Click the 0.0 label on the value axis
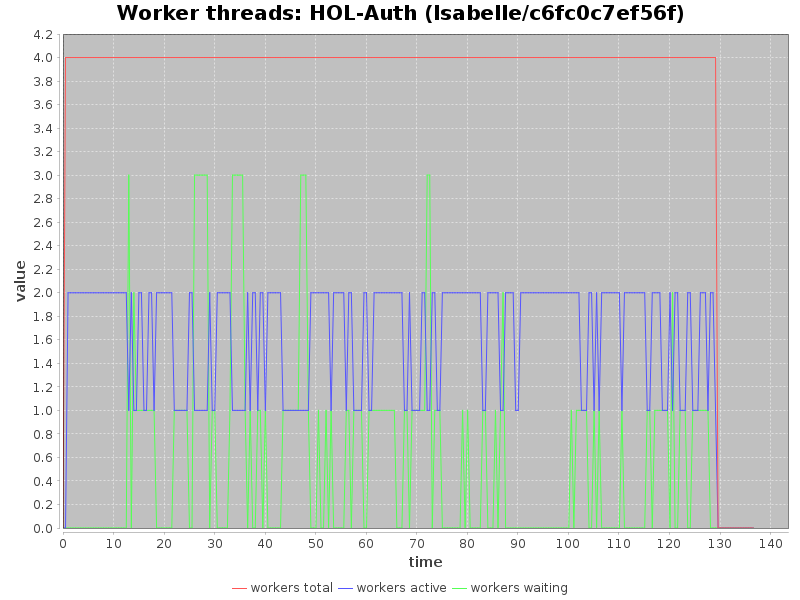Image resolution: width=800 pixels, height=600 pixels. tap(43, 529)
